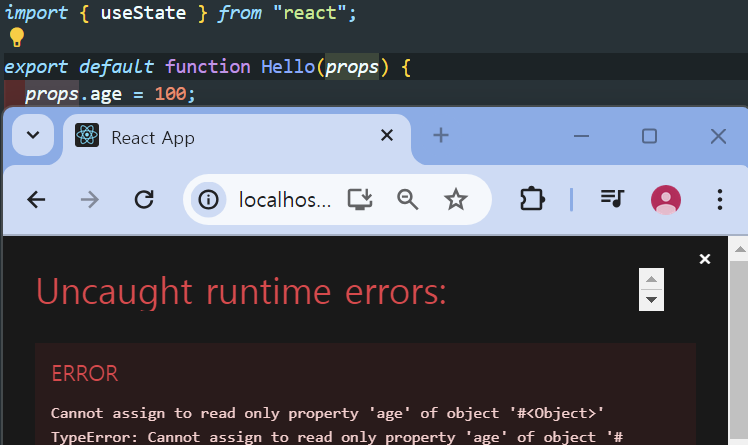Click the red 'ERROR' label
Screen dimensions: 748x445
(84, 373)
